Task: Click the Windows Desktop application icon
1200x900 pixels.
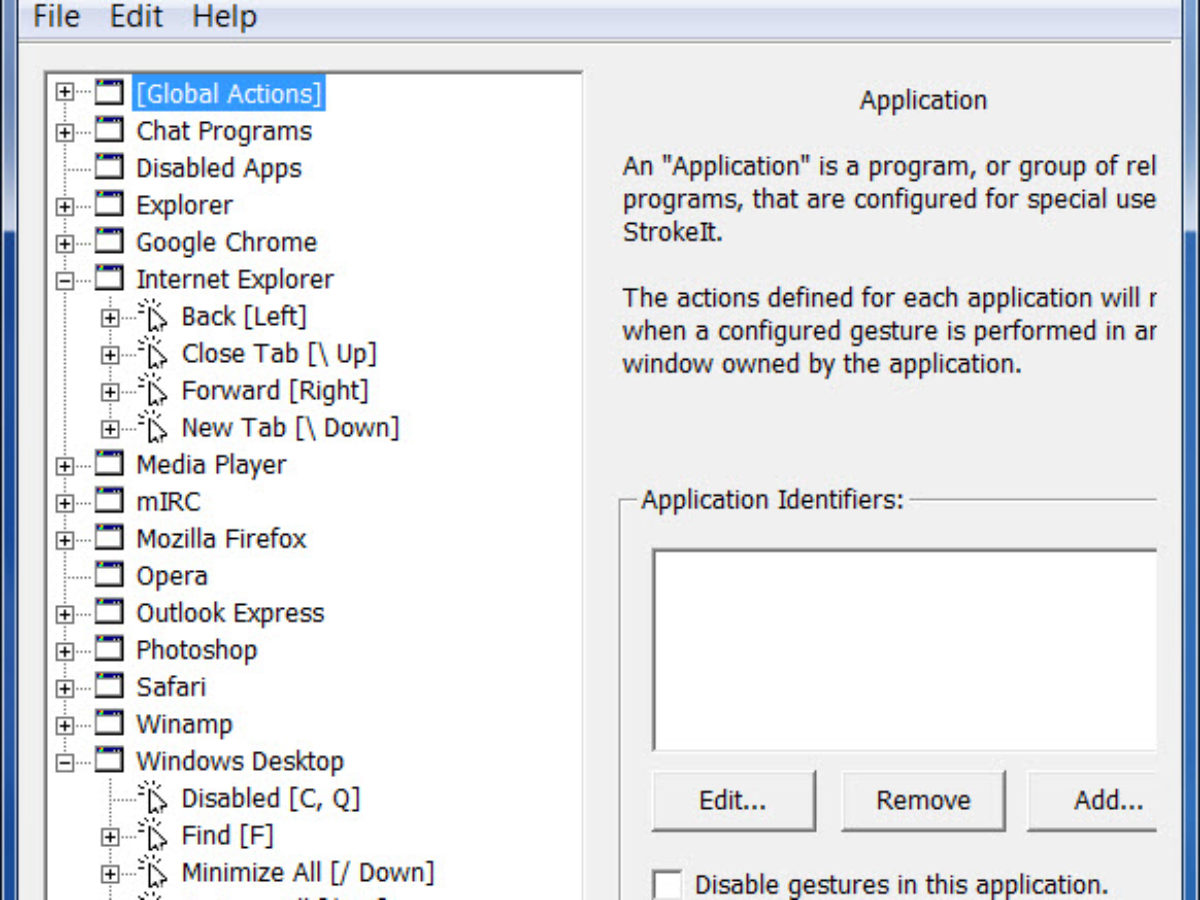Action: (109, 760)
